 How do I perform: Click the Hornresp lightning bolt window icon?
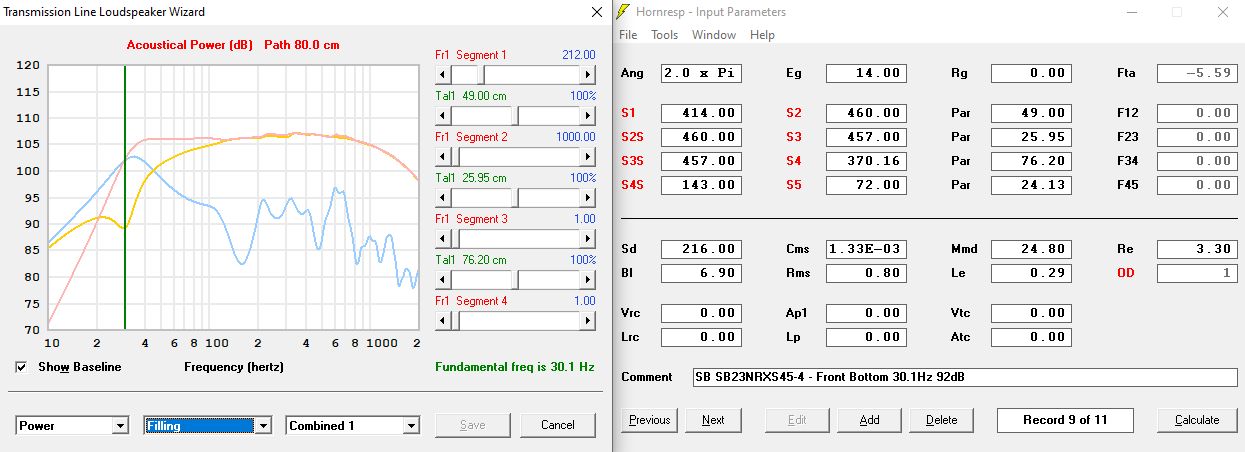623,12
